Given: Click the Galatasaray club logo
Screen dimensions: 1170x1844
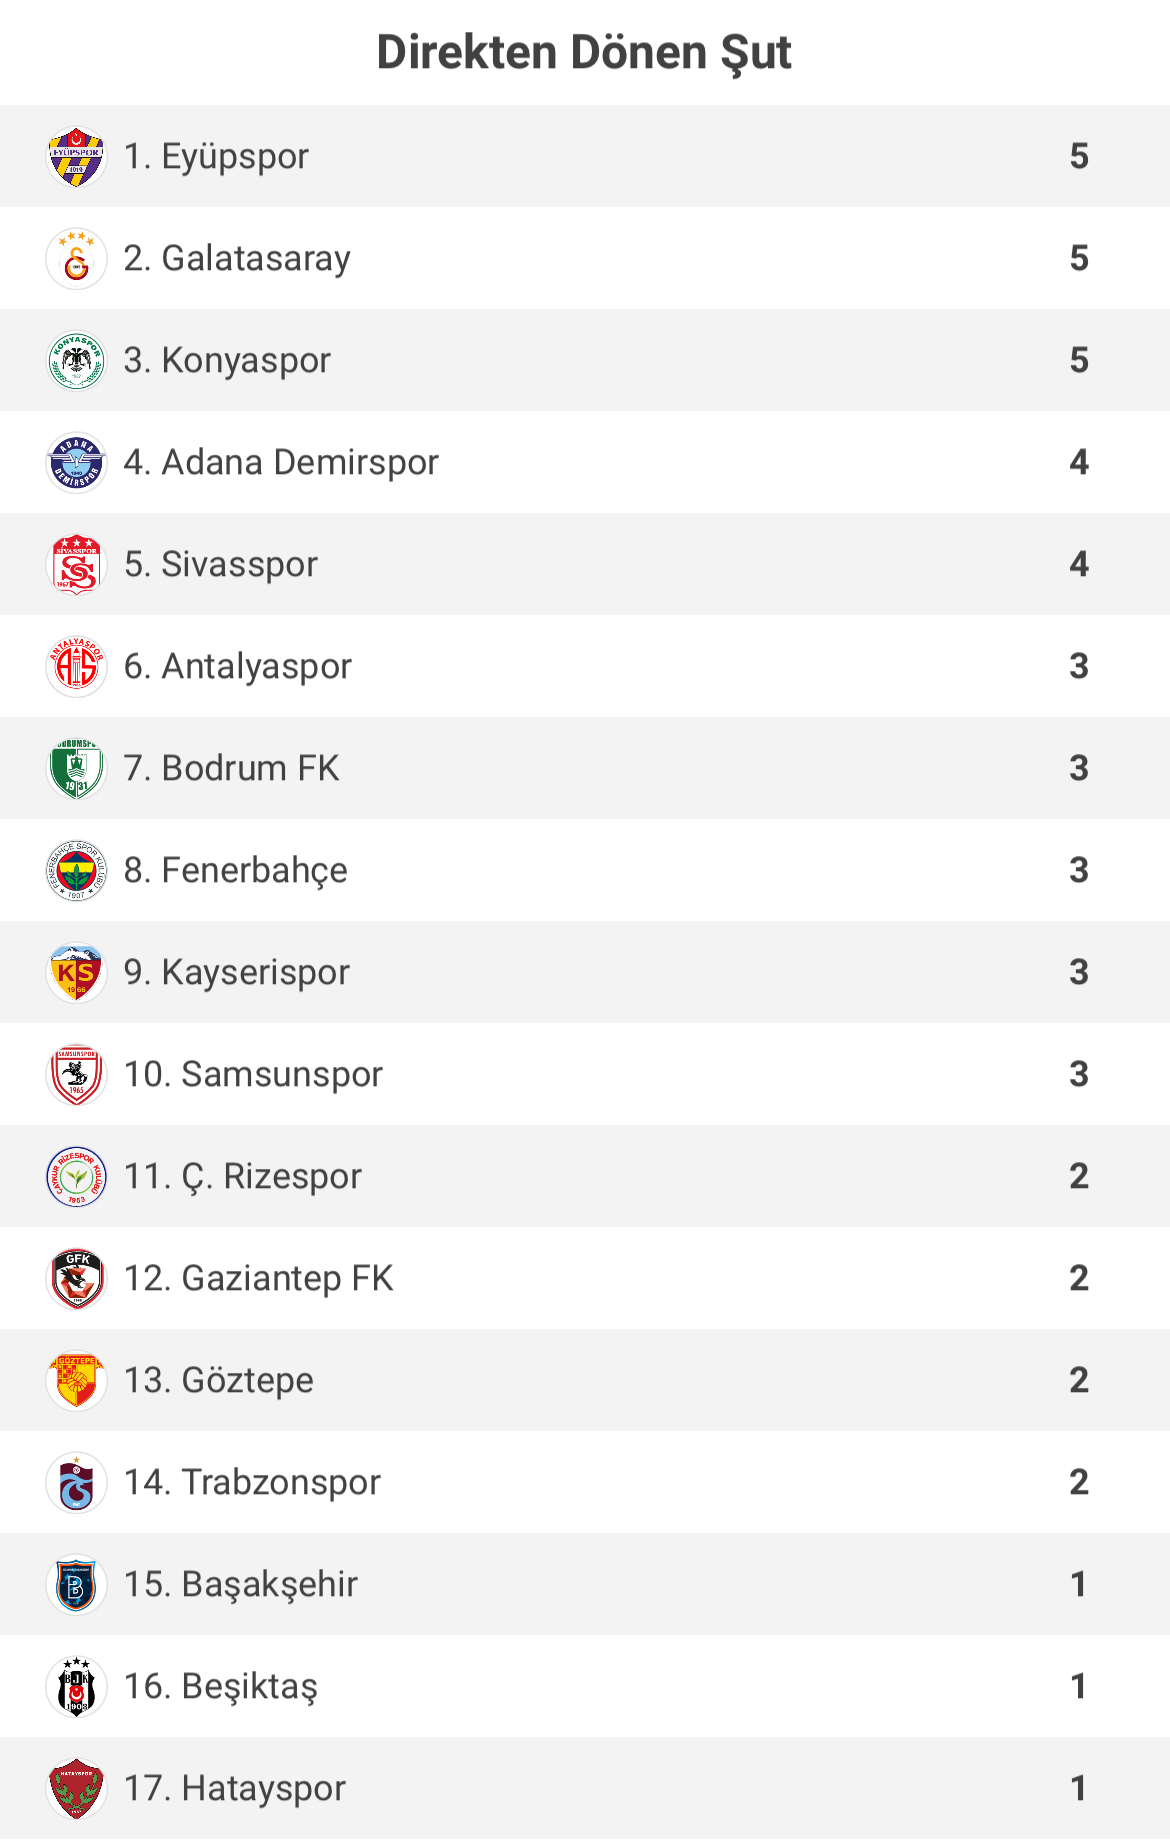Looking at the screenshot, I should click(76, 259).
